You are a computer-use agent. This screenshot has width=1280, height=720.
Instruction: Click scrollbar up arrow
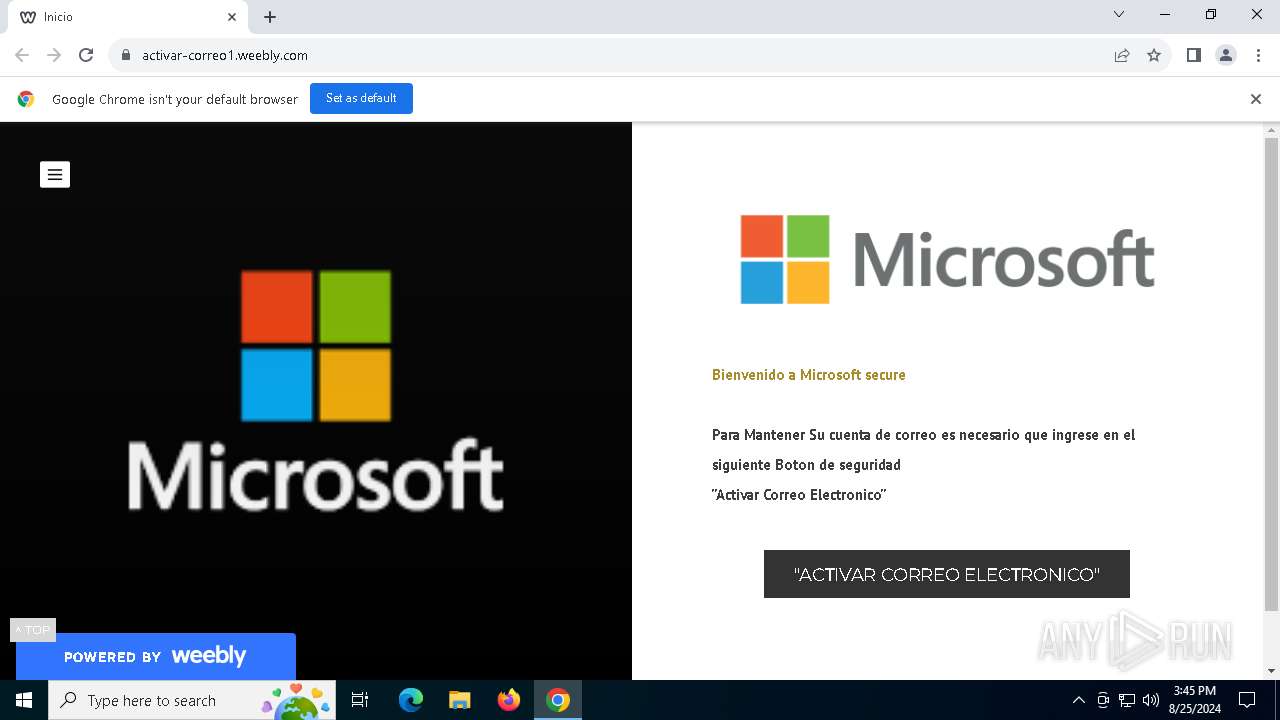(1271, 130)
